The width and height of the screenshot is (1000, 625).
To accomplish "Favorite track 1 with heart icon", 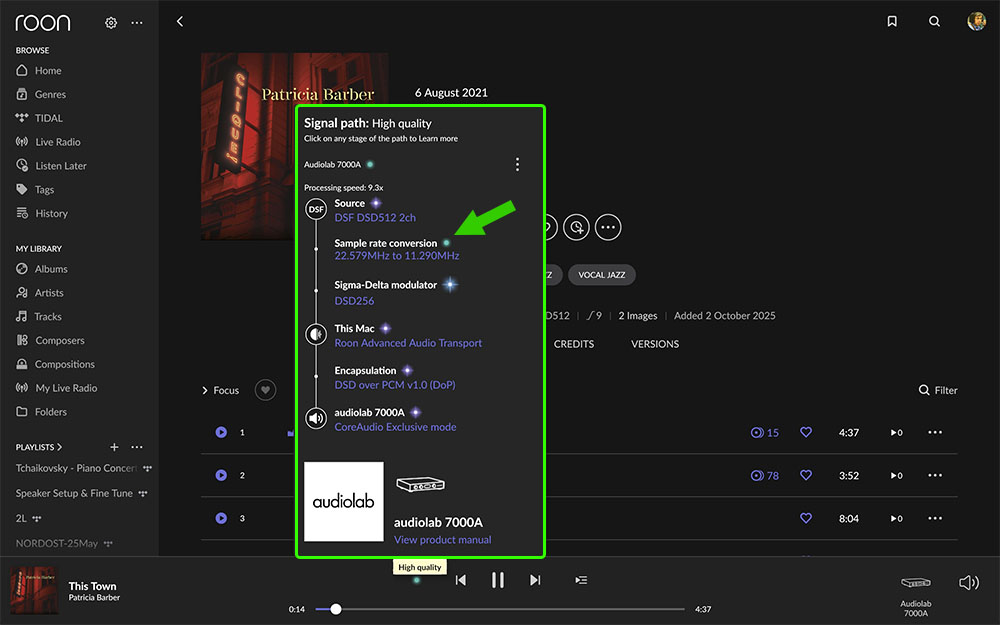I will click(806, 433).
